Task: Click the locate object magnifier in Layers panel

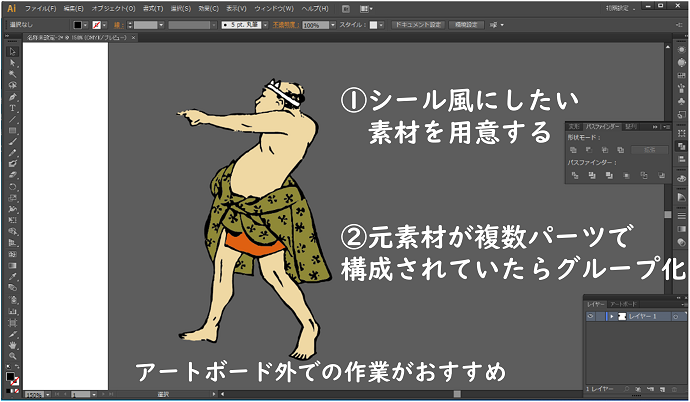Action: (x=627, y=389)
